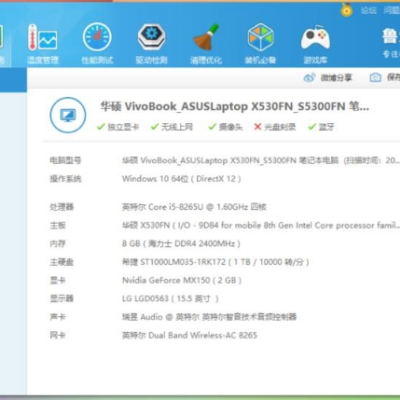
Task: Click the 蓝牙 checkmark feature
Action: pyautogui.click(x=321, y=127)
